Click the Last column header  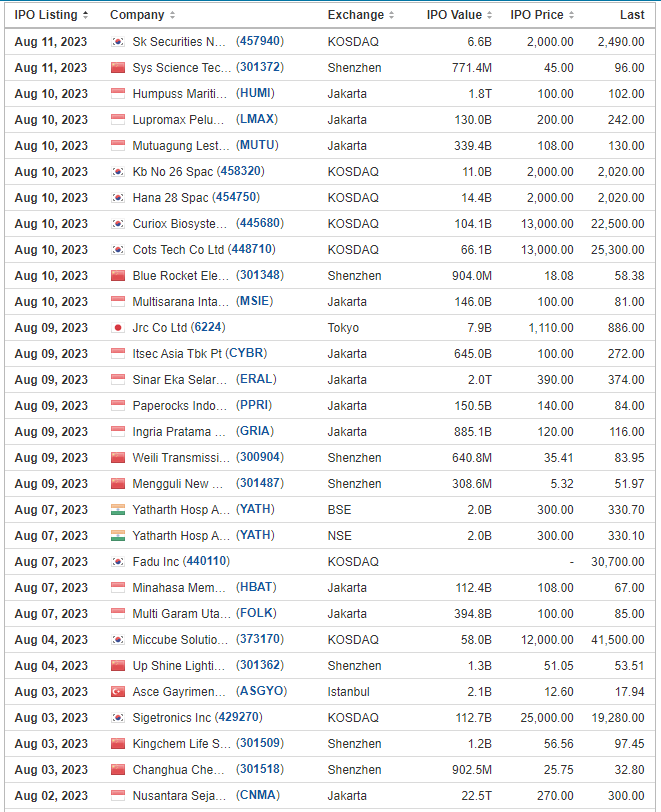[x=632, y=15]
